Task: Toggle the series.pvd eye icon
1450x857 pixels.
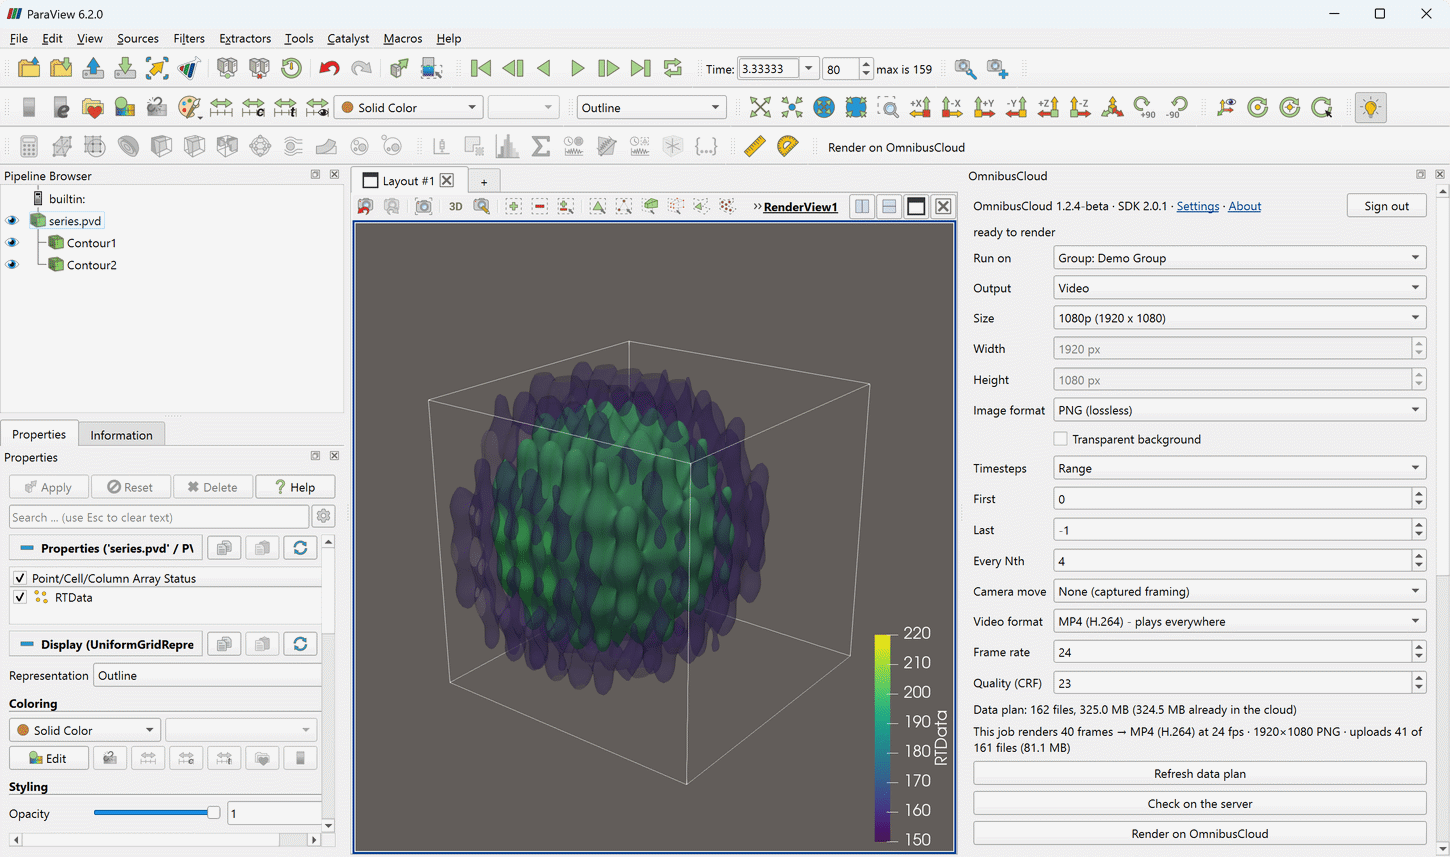Action: click(x=12, y=221)
